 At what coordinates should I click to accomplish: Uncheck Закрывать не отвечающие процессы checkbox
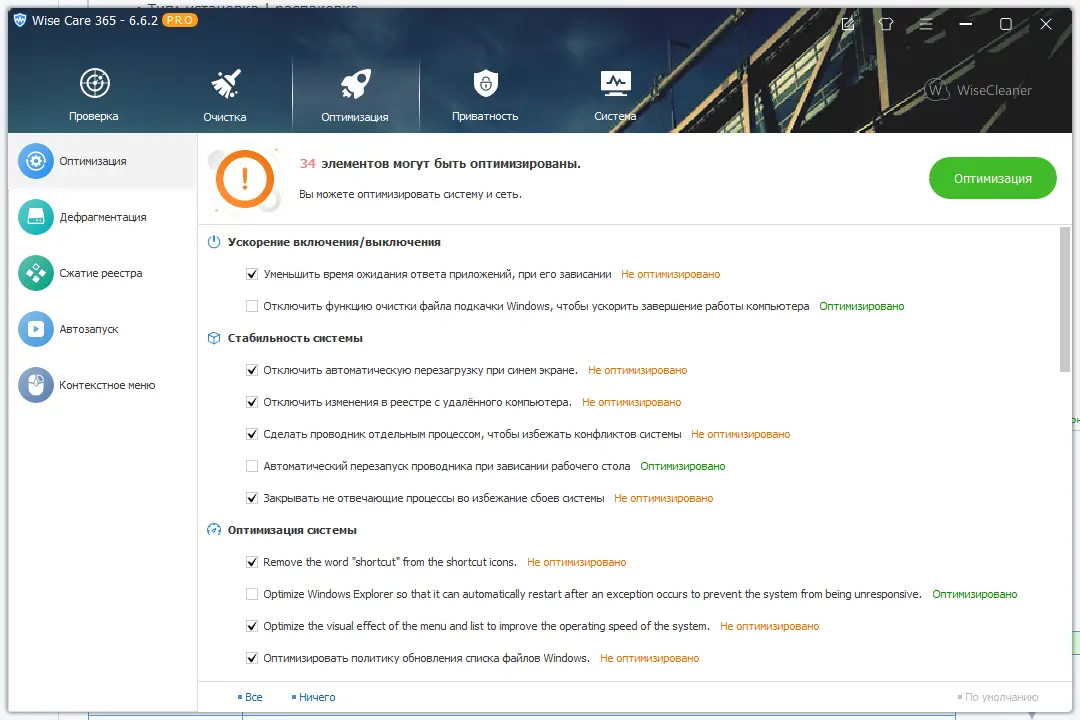[252, 498]
